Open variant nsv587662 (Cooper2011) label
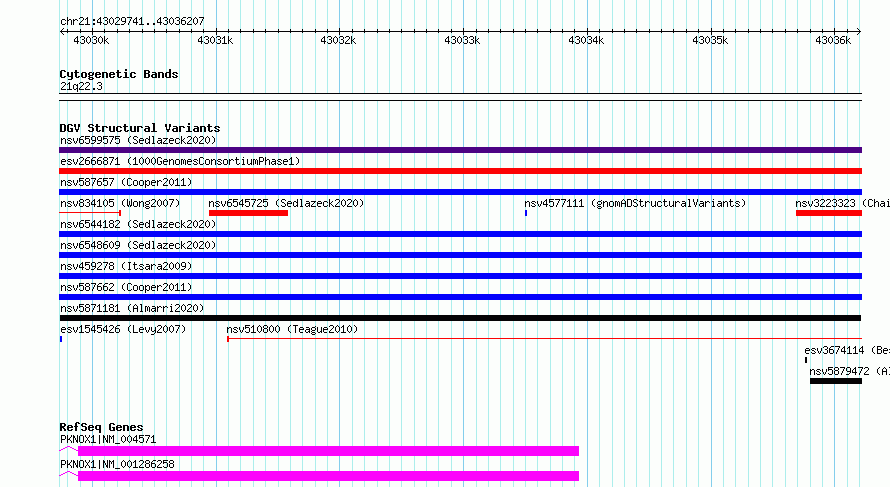This screenshot has width=890, height=487. [x=126, y=287]
